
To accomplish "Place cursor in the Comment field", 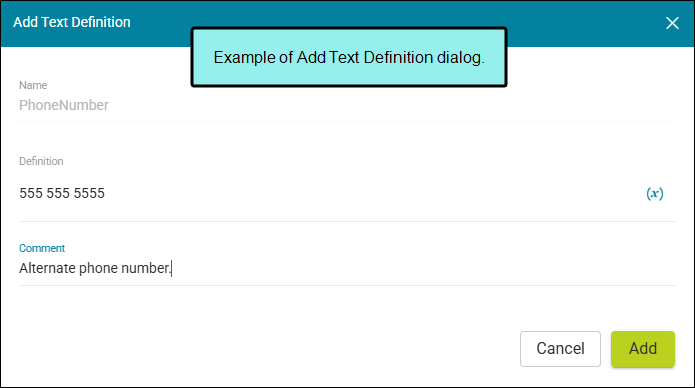I will tap(347, 268).
